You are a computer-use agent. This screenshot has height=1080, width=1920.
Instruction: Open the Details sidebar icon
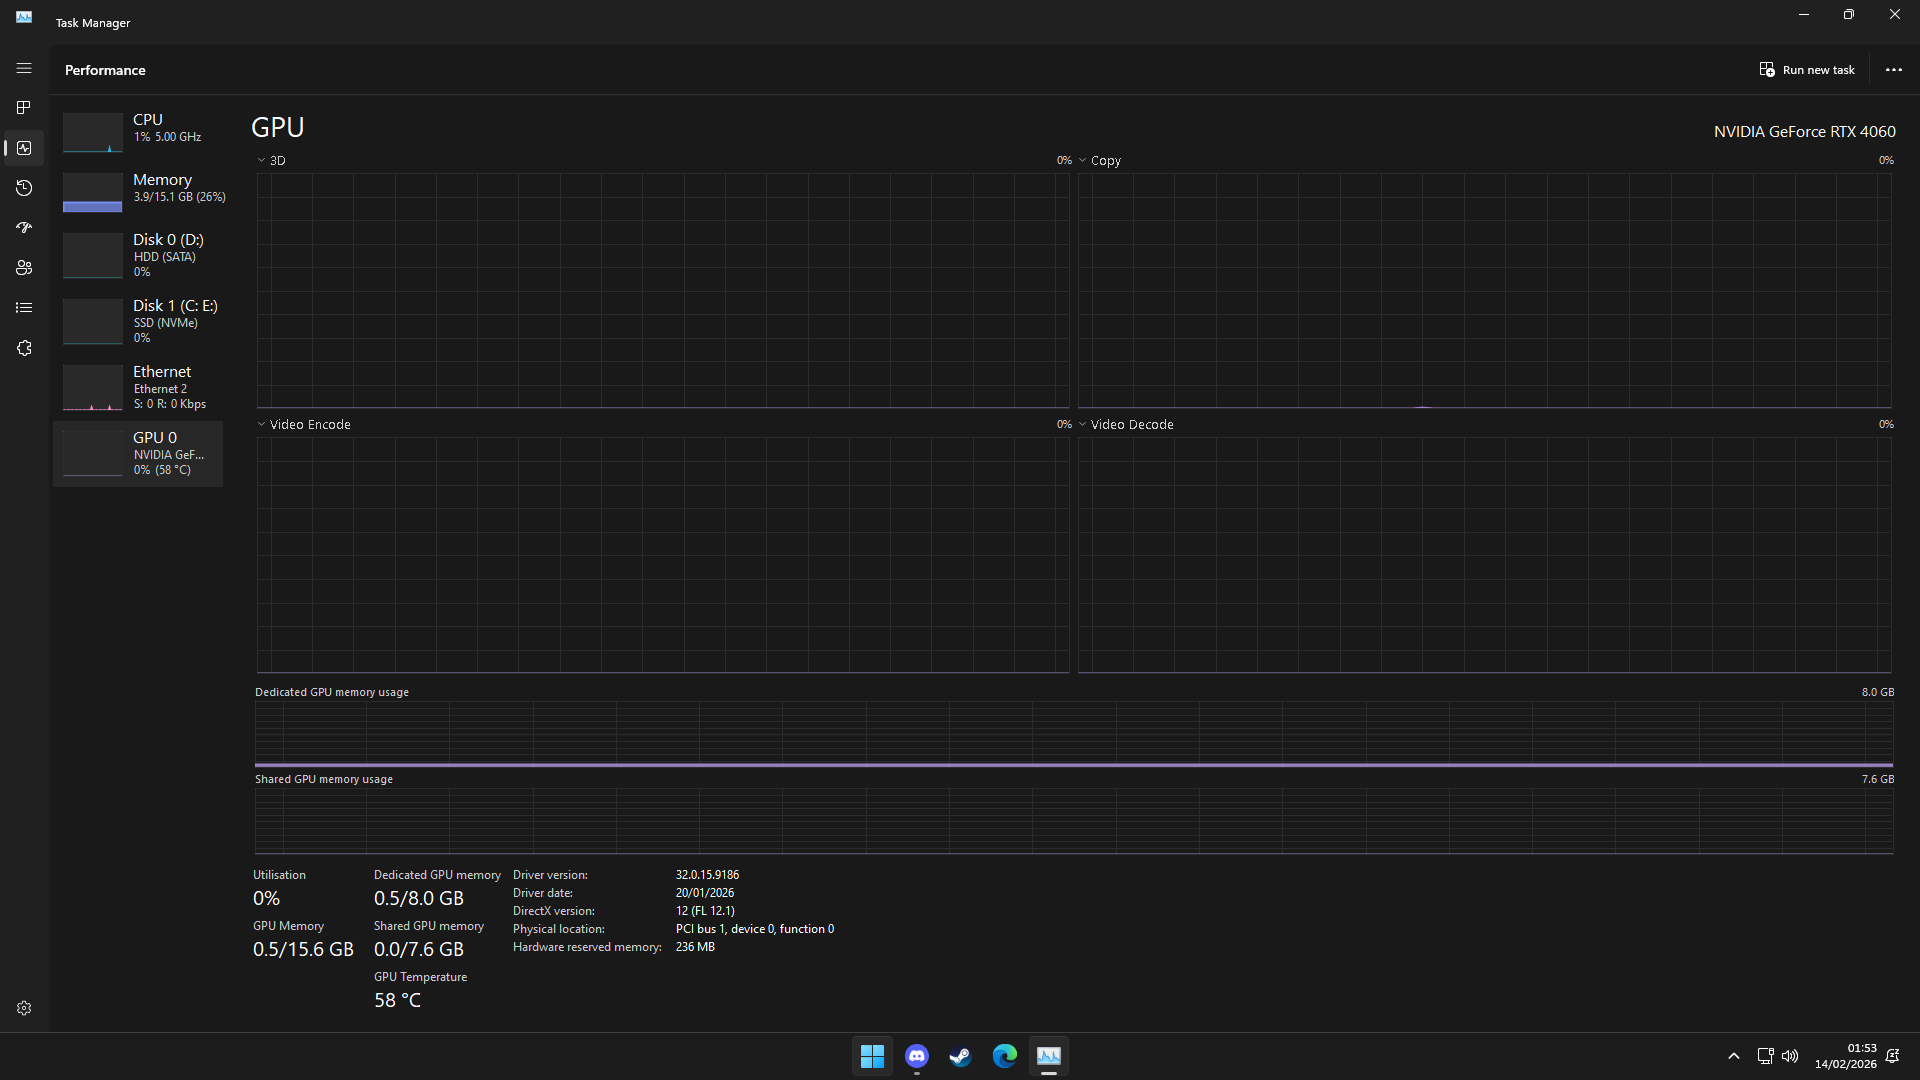[x=24, y=308]
